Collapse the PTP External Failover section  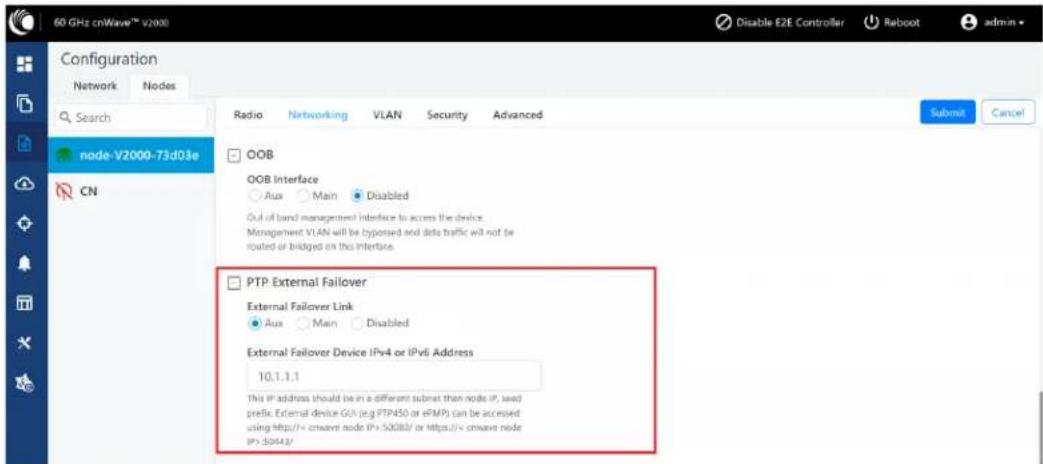pos(233,283)
